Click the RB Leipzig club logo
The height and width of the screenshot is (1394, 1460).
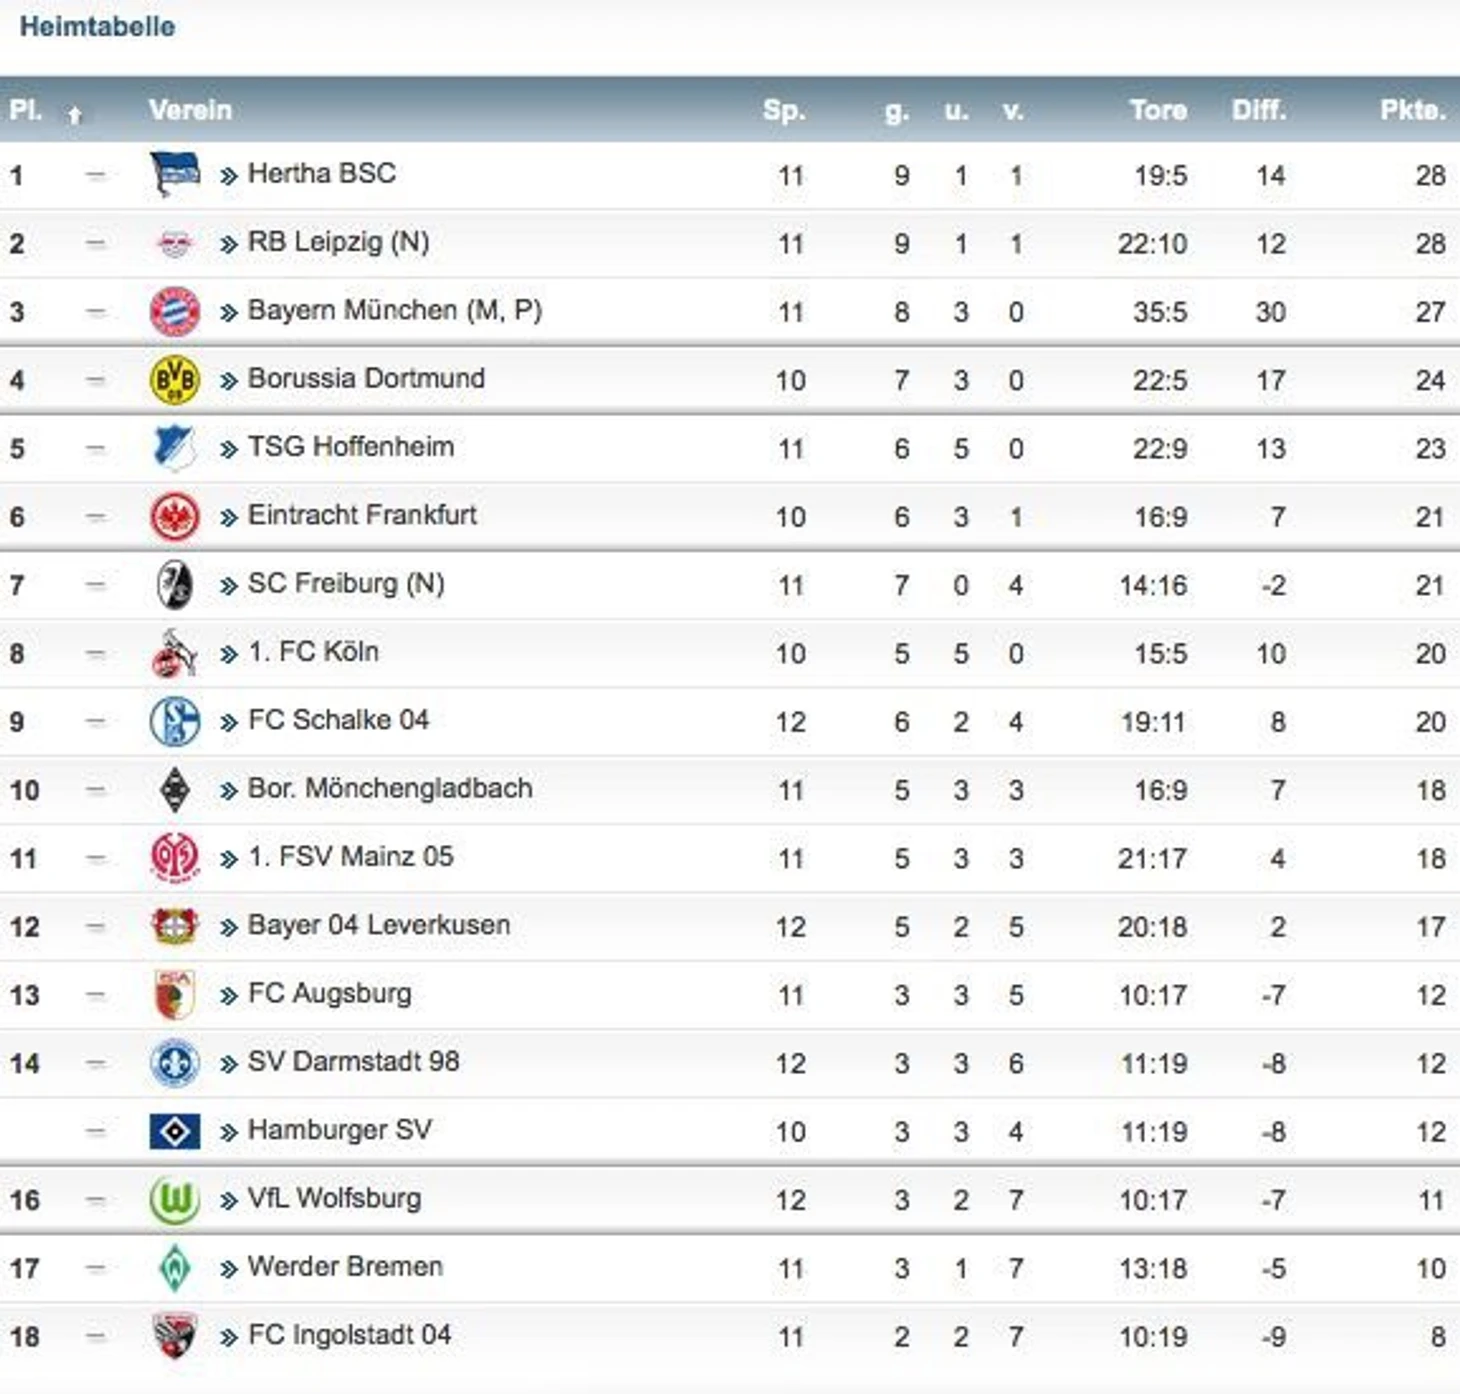175,243
